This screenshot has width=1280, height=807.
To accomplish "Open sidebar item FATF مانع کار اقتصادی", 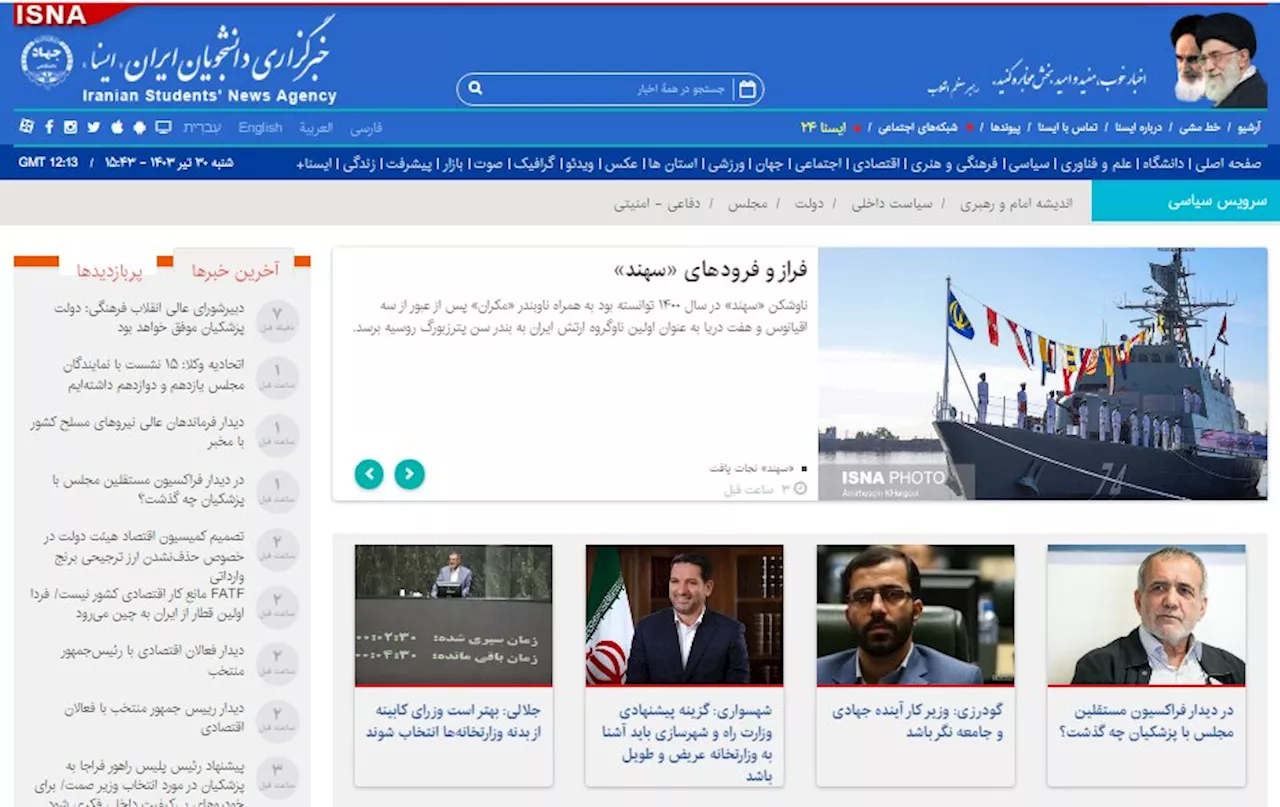I will [138, 603].
